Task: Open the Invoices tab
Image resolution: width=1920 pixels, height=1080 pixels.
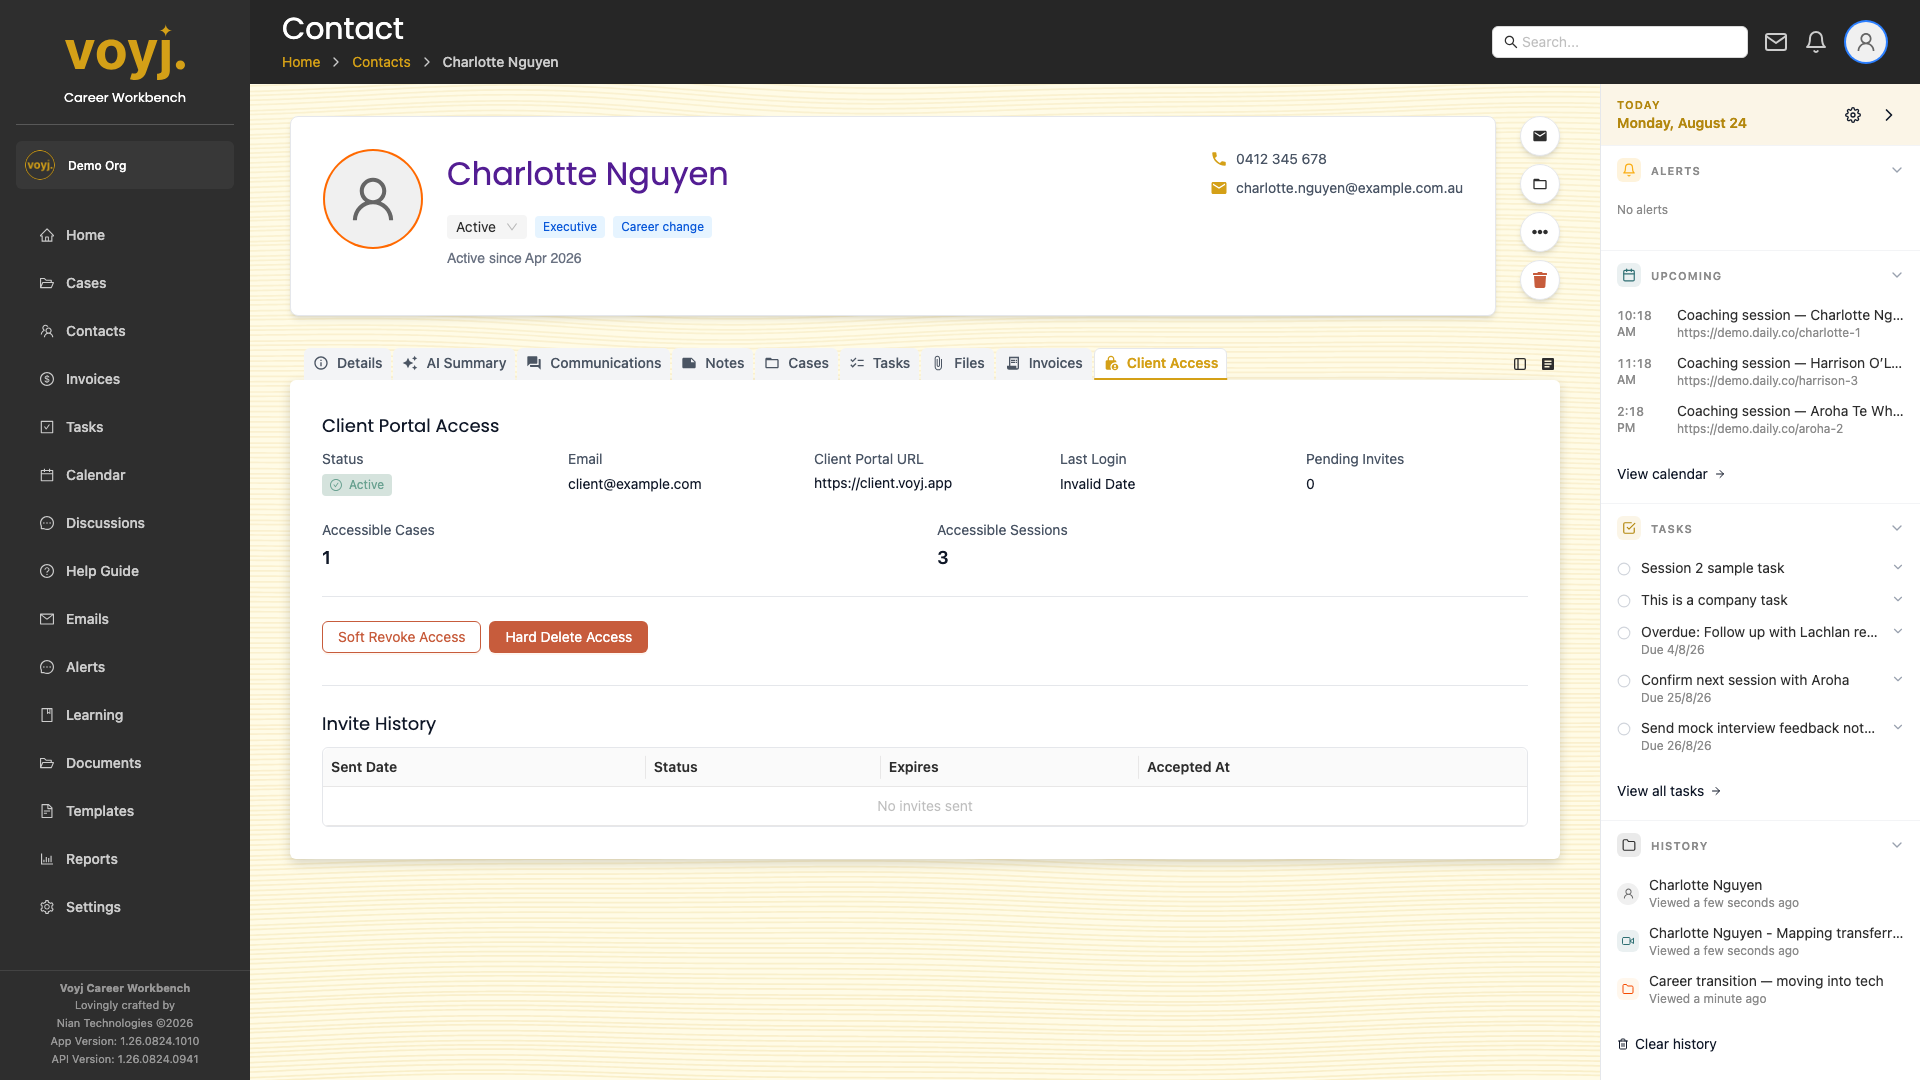Action: [1044, 363]
